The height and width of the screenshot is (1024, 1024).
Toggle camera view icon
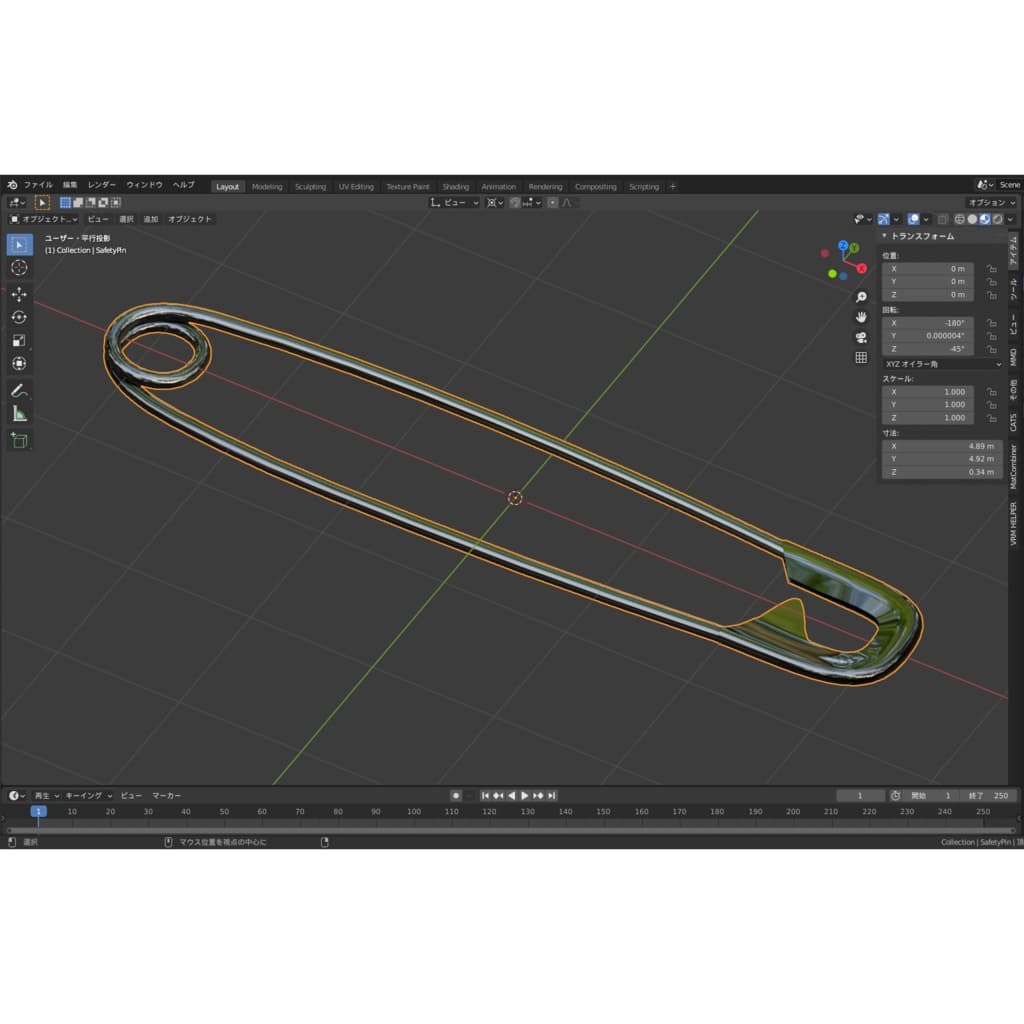(x=861, y=338)
